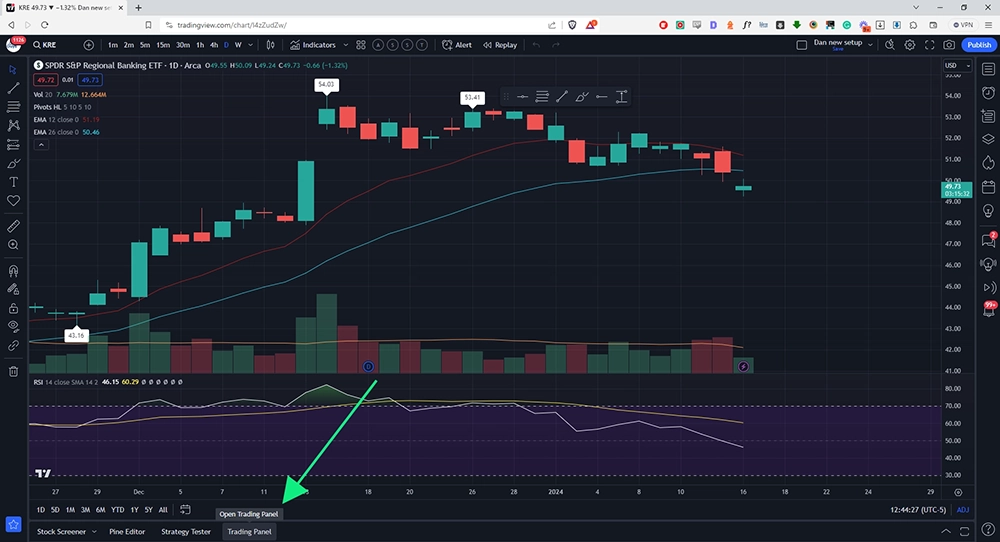1000x542 pixels.
Task: Open chats icon with 2 badge
Action: coord(988,240)
